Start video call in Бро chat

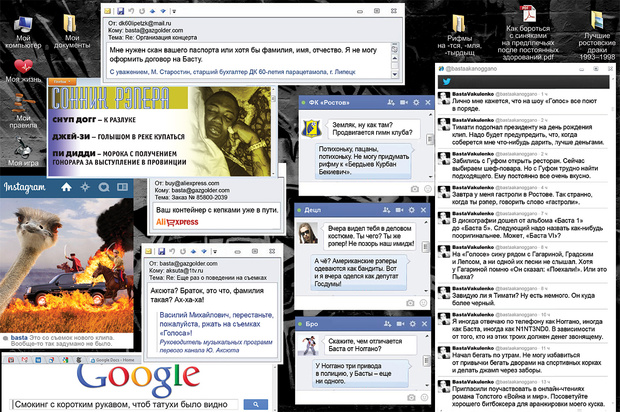tap(400, 324)
